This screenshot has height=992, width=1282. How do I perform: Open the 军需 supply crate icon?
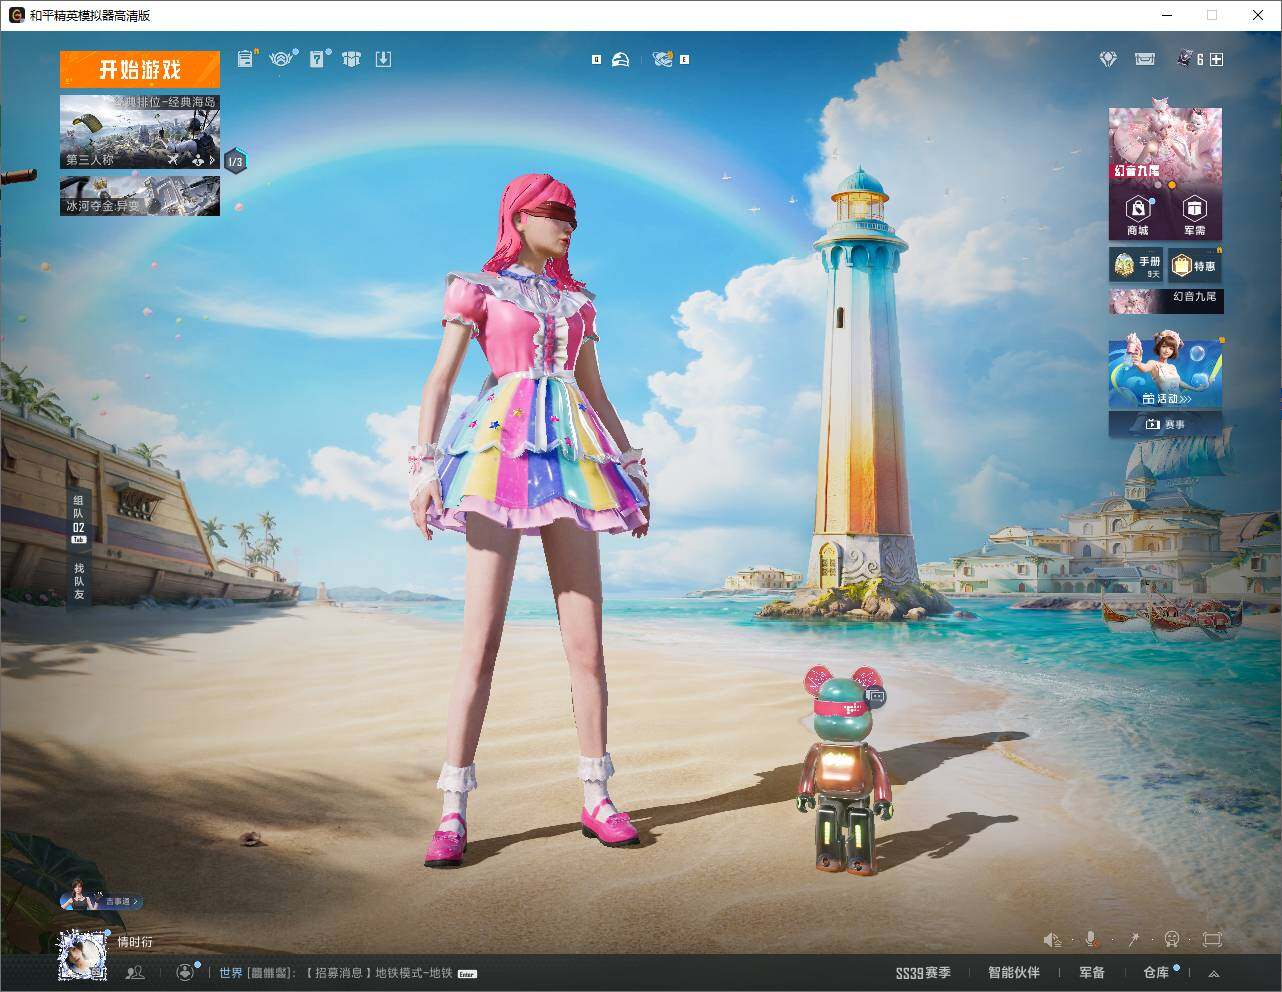[1194, 215]
